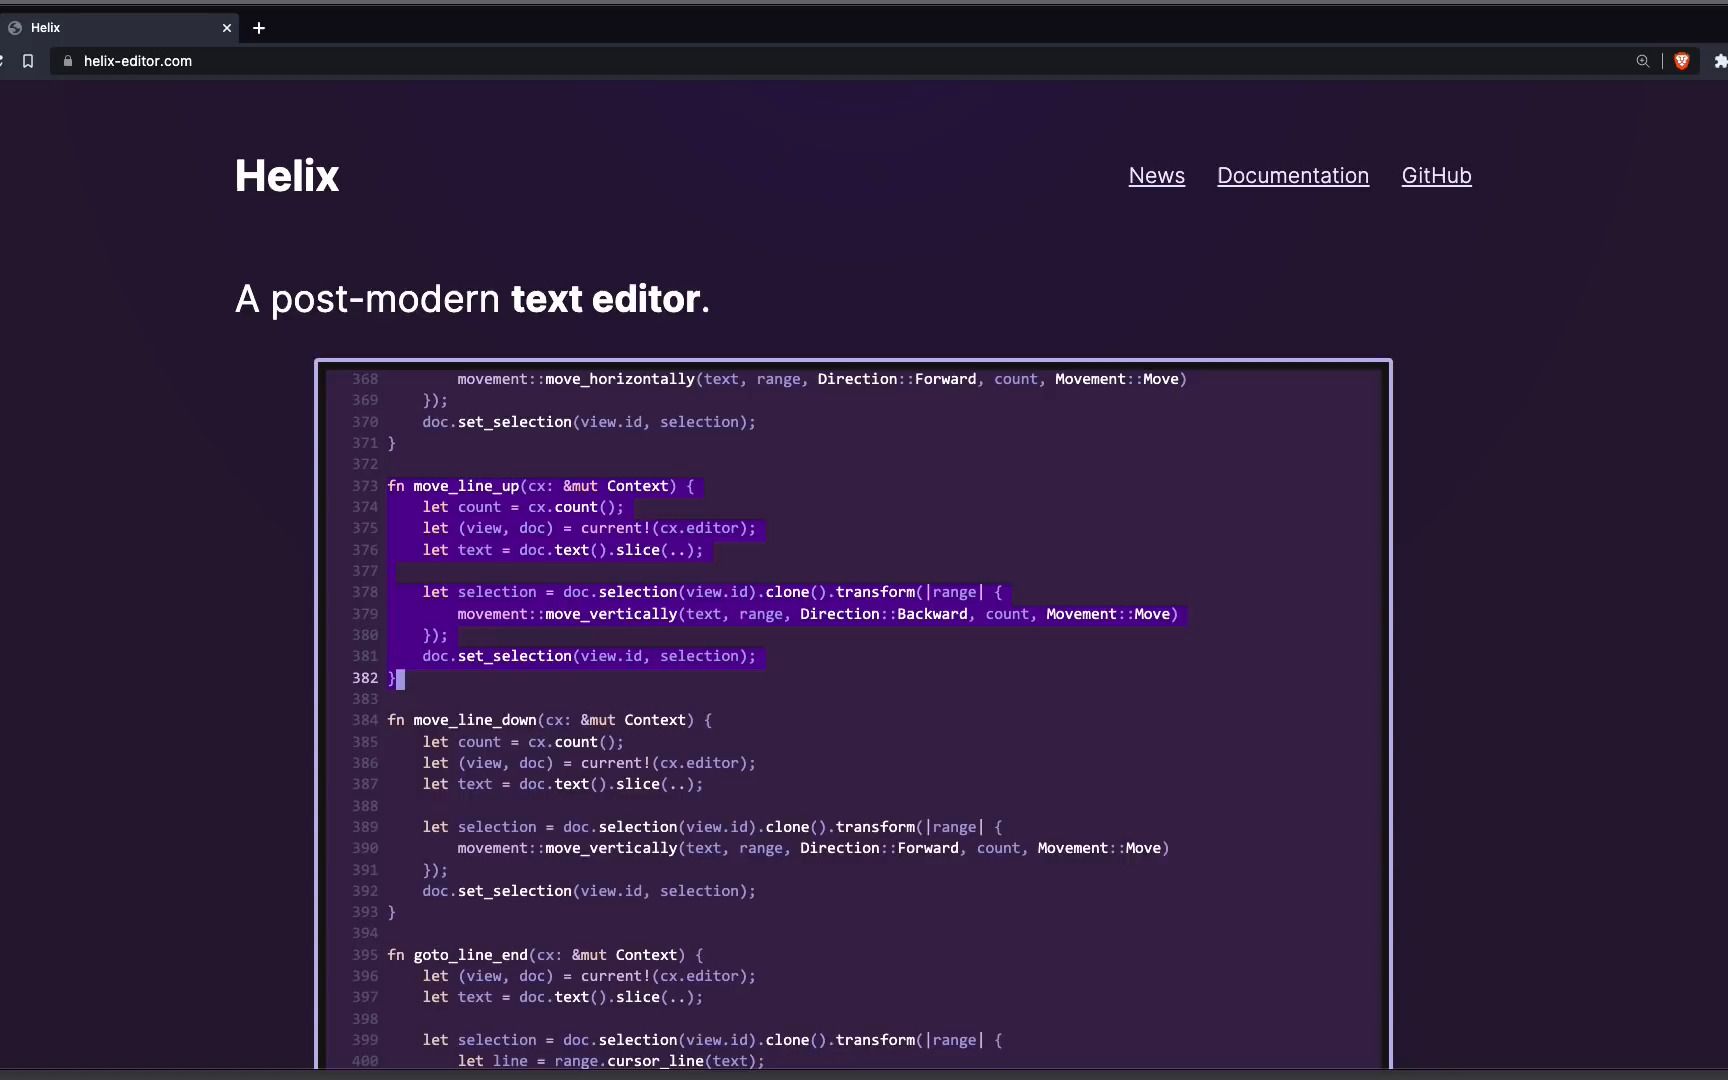Click 'let count = cx.count();' on line 374

(x=523, y=507)
